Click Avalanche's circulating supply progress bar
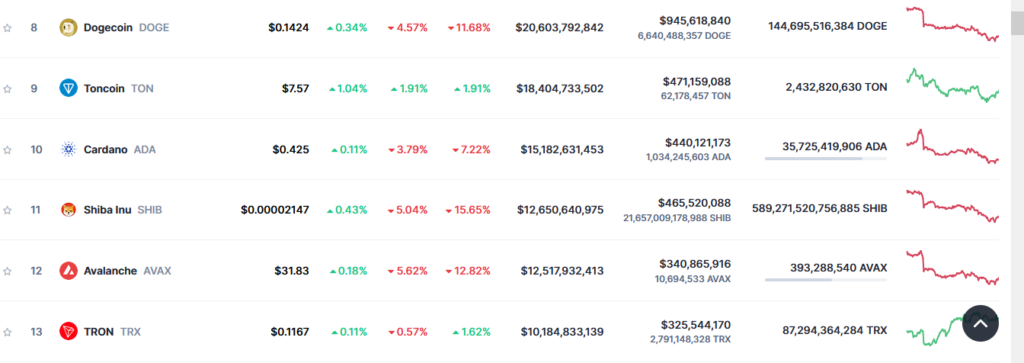This screenshot has width=1024, height=363. tap(825, 280)
